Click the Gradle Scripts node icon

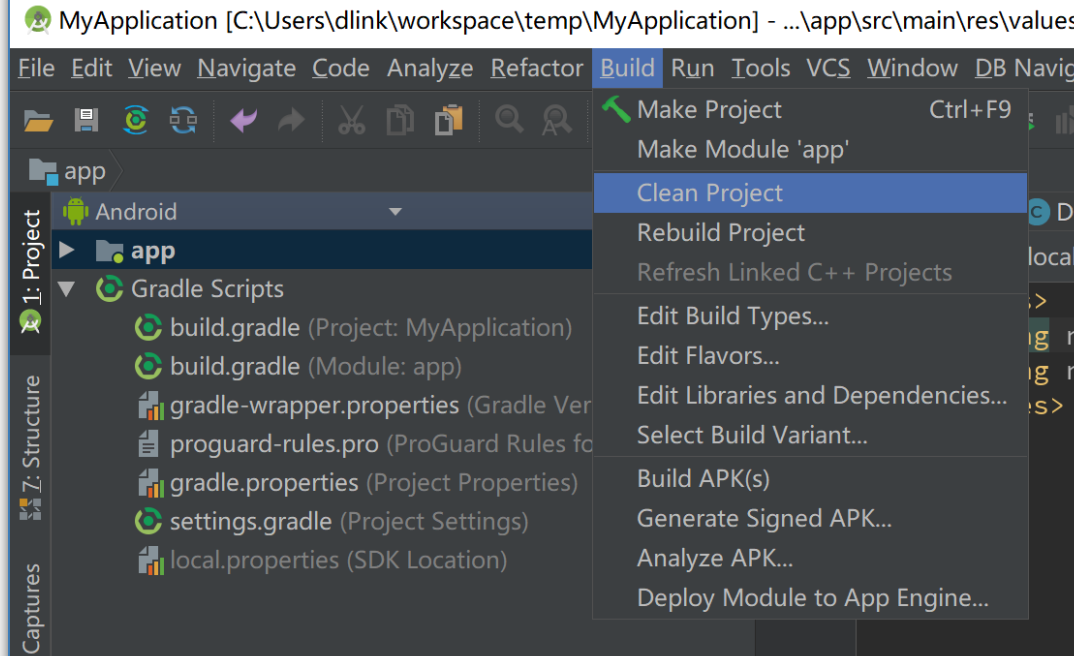[x=110, y=289]
